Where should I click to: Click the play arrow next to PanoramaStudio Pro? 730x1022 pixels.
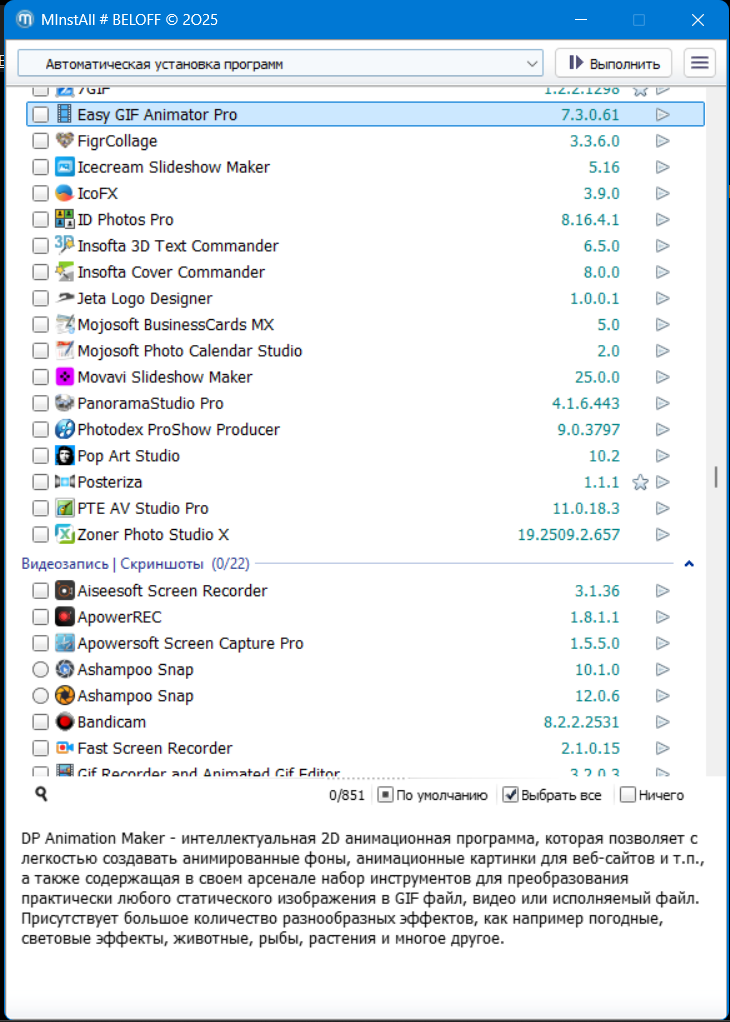[x=662, y=403]
